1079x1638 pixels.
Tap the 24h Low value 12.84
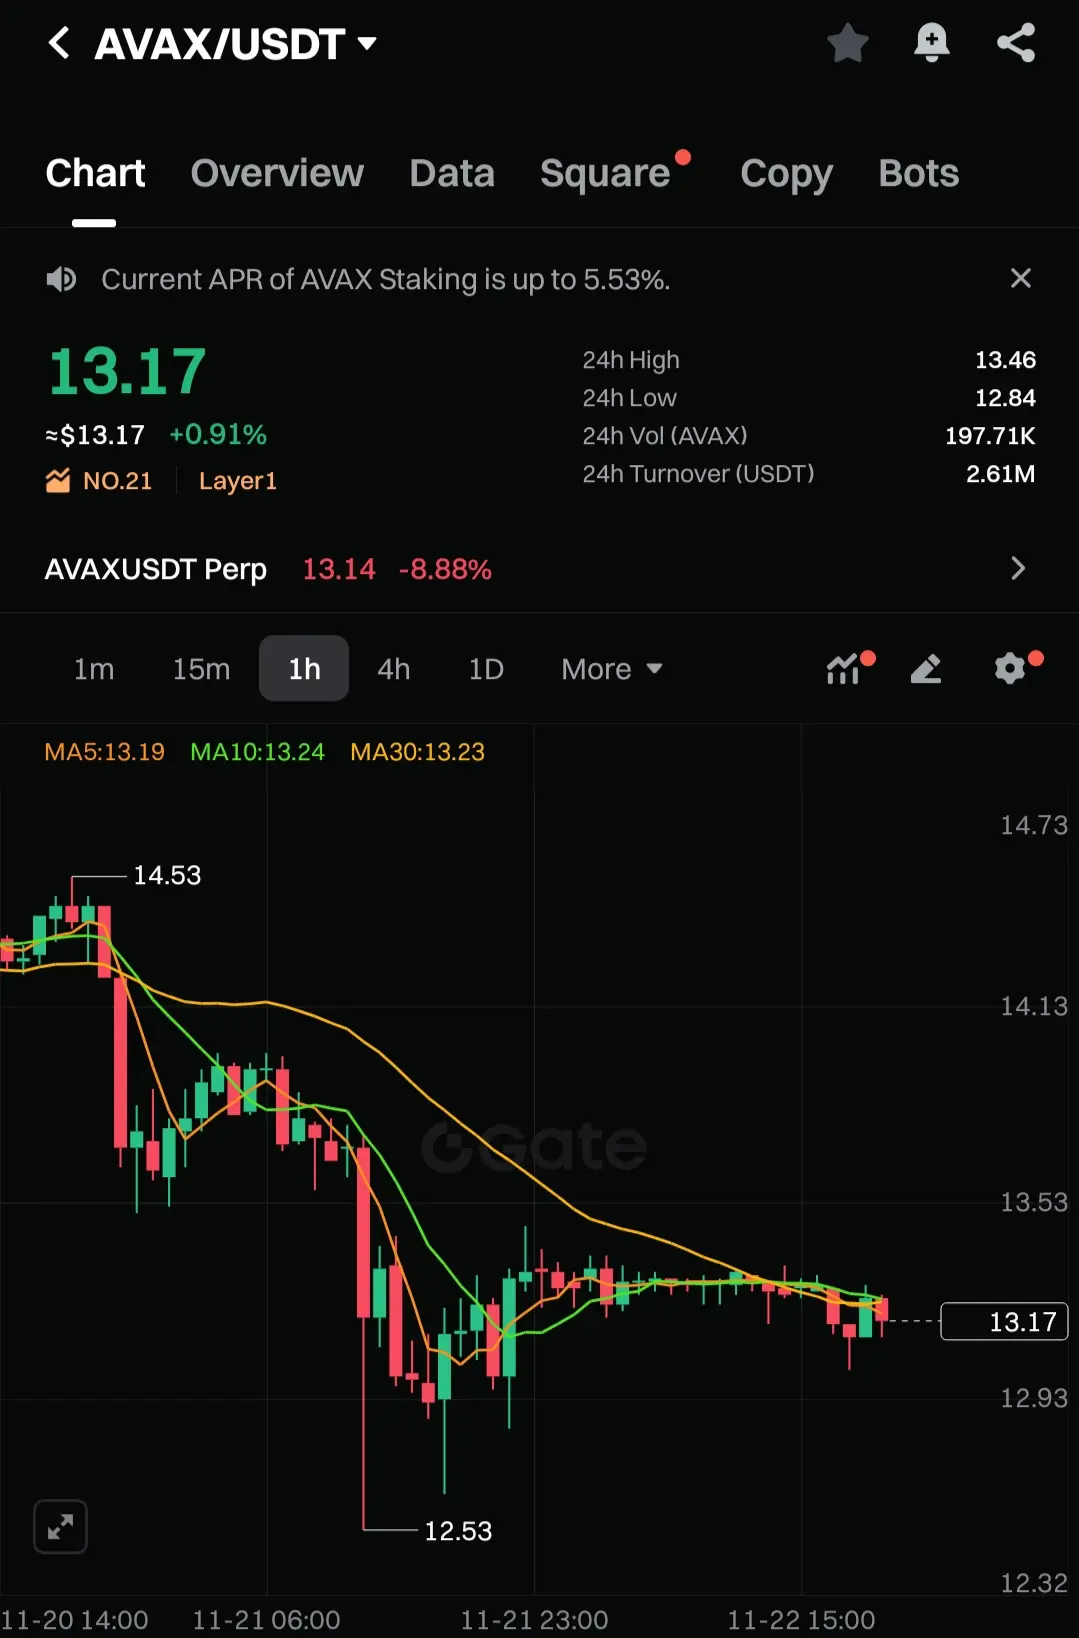tap(1005, 398)
